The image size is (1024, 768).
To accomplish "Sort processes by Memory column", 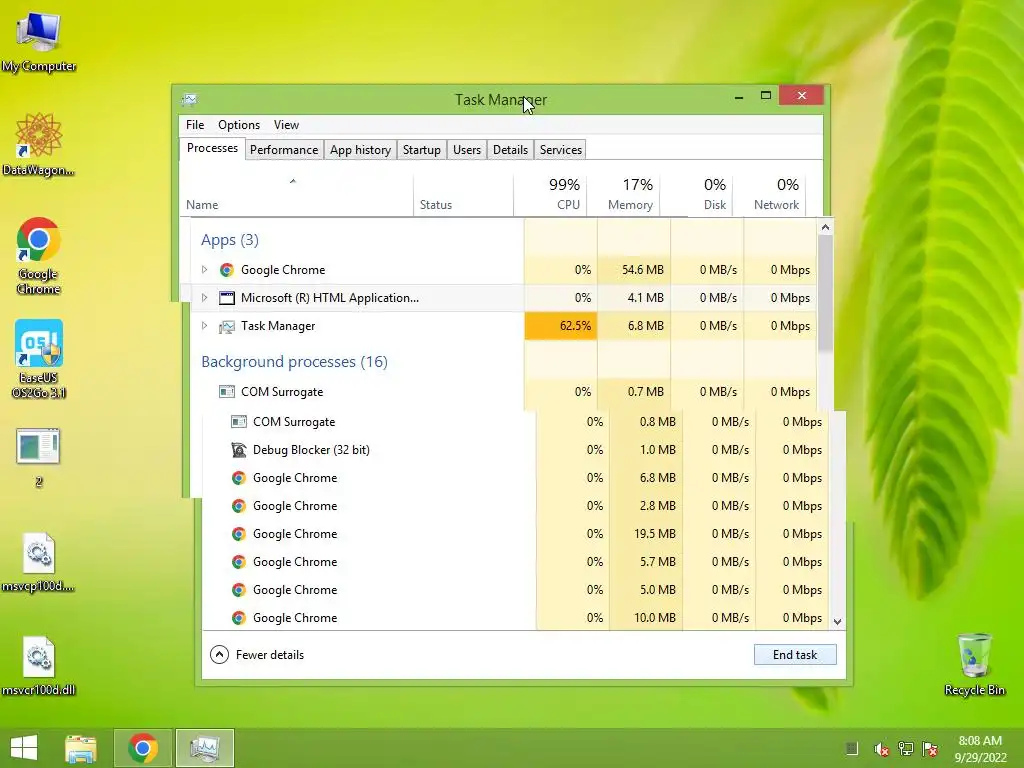I will (624, 195).
